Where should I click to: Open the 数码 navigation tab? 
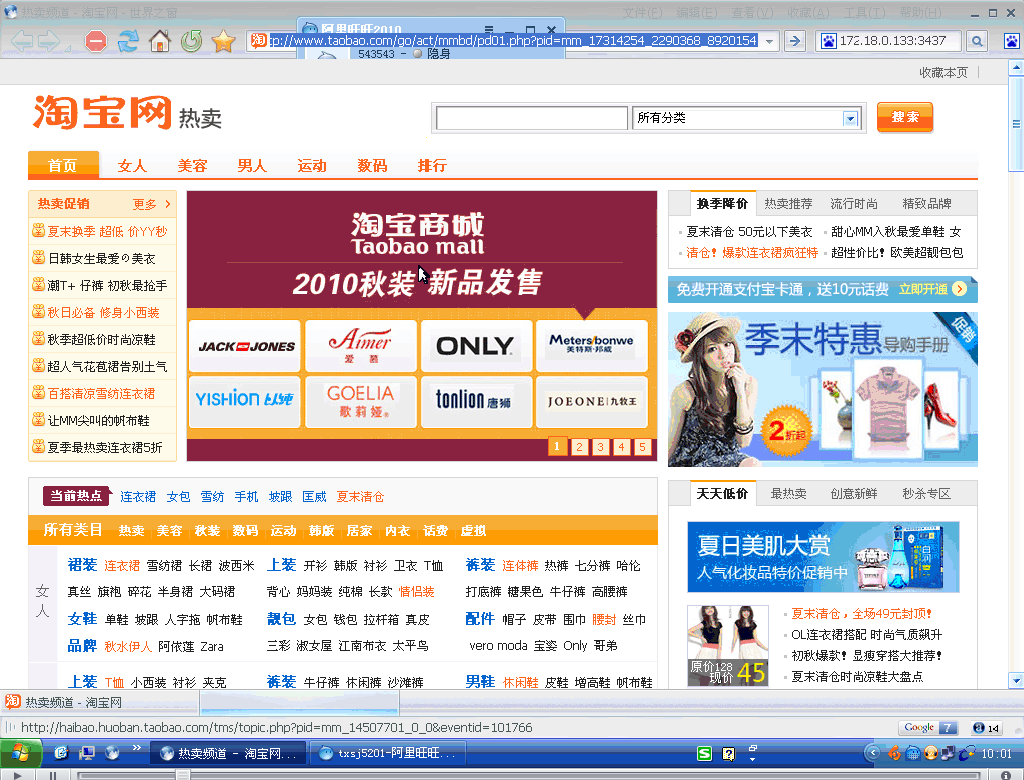click(x=372, y=166)
